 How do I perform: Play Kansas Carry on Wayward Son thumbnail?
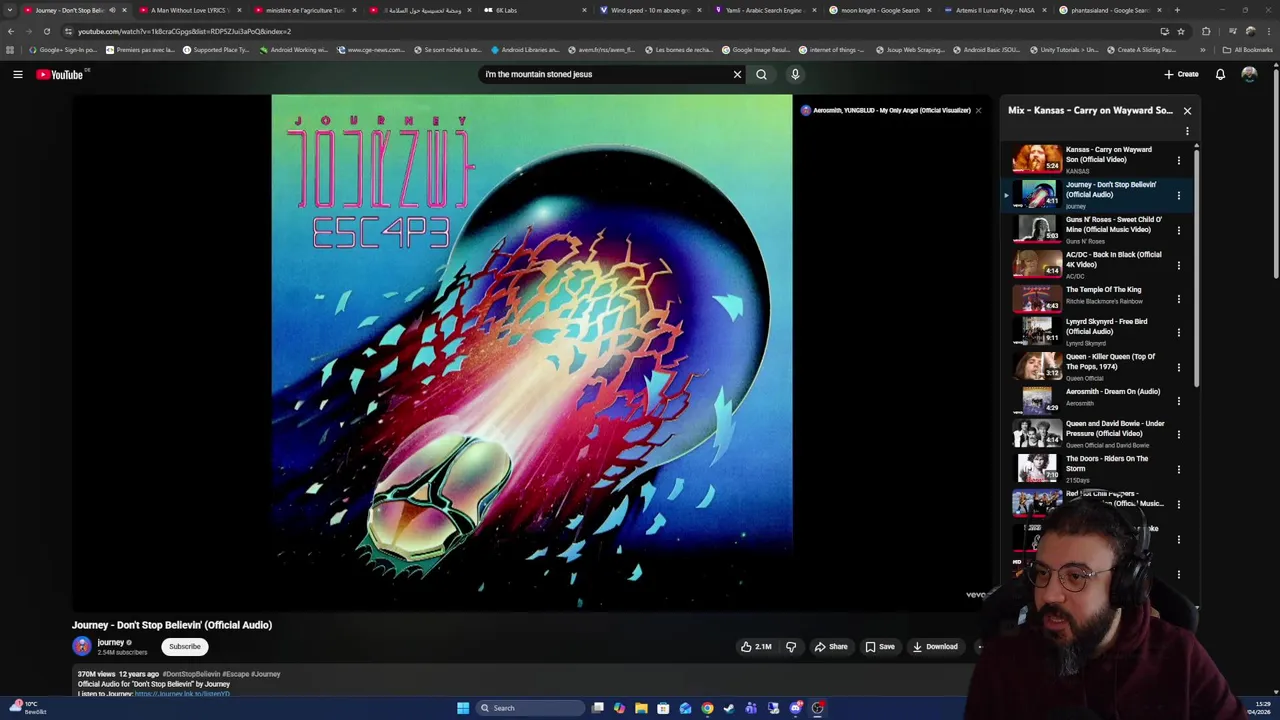click(1037, 159)
